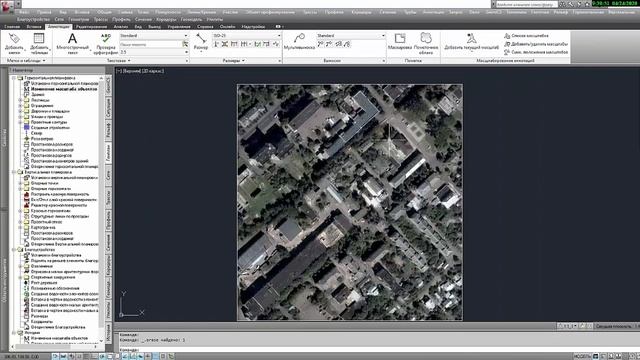Click the МОДЕЛЬ status bar button
This screenshot has height=360, width=640.
(x=582, y=356)
